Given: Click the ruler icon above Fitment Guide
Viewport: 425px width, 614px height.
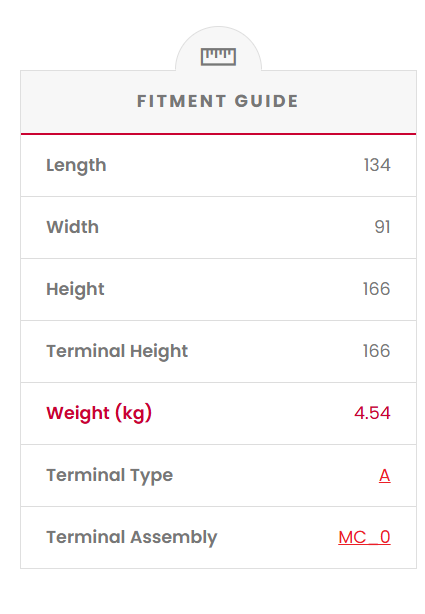Looking at the screenshot, I should [218, 57].
